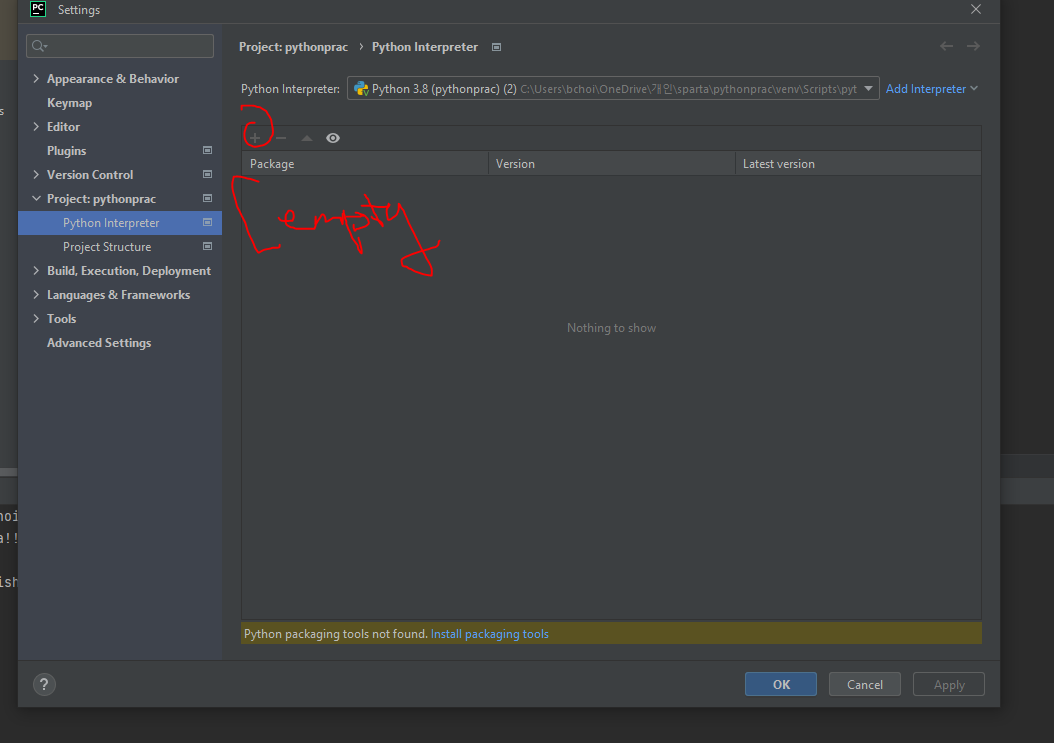
Task: Toggle show early releases eye icon
Action: coord(333,138)
